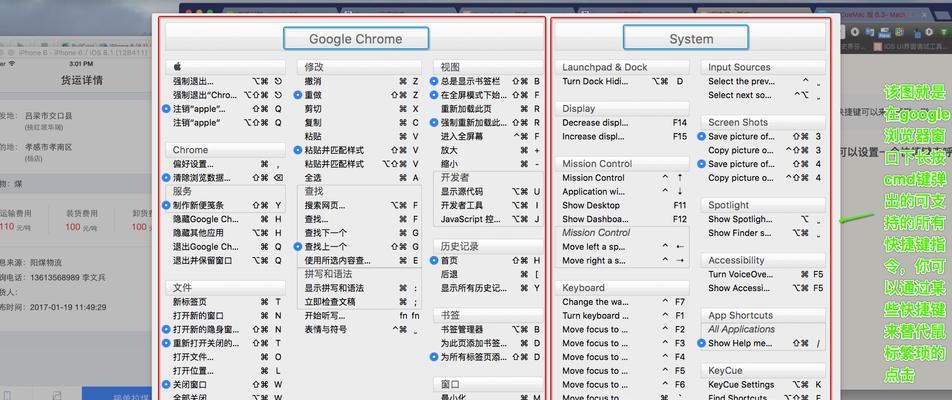Screen dimensions: 952x400
Task: Select Show Spotlight search row
Action: pyautogui.click(x=763, y=219)
